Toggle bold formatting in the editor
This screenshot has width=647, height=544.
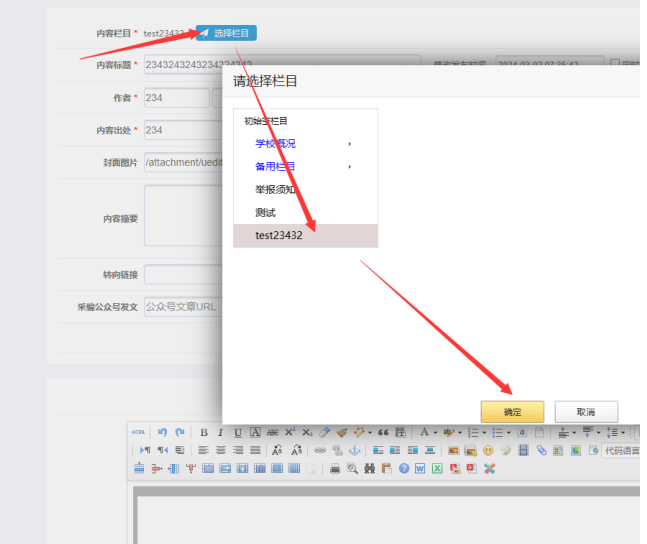click(204, 432)
